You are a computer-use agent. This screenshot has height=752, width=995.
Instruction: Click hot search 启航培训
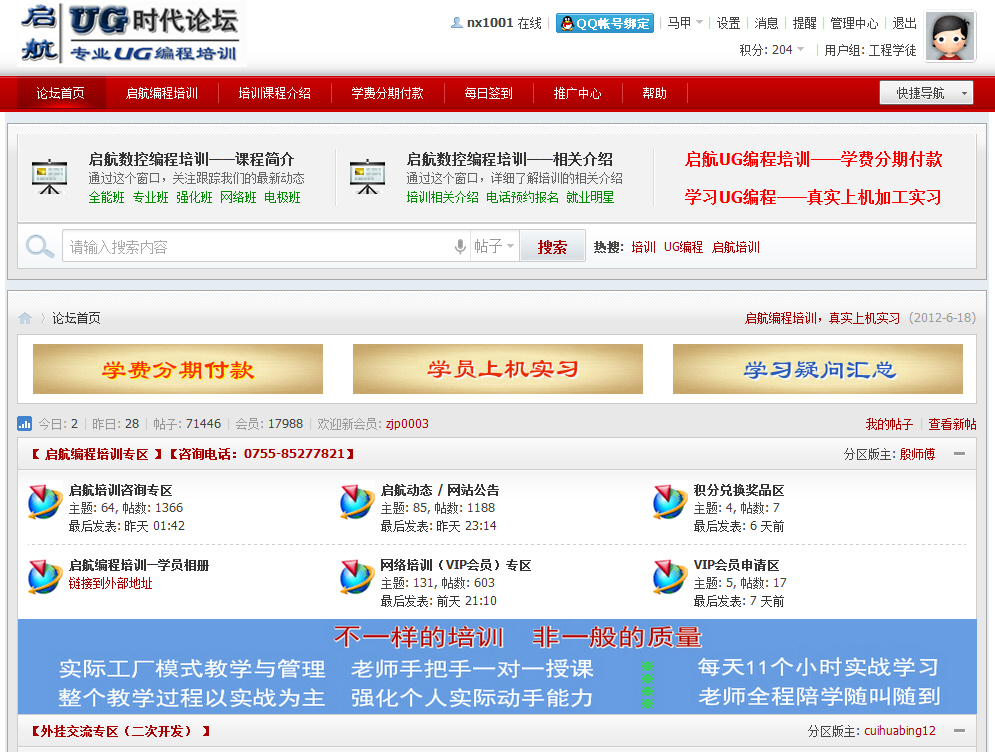tap(735, 247)
